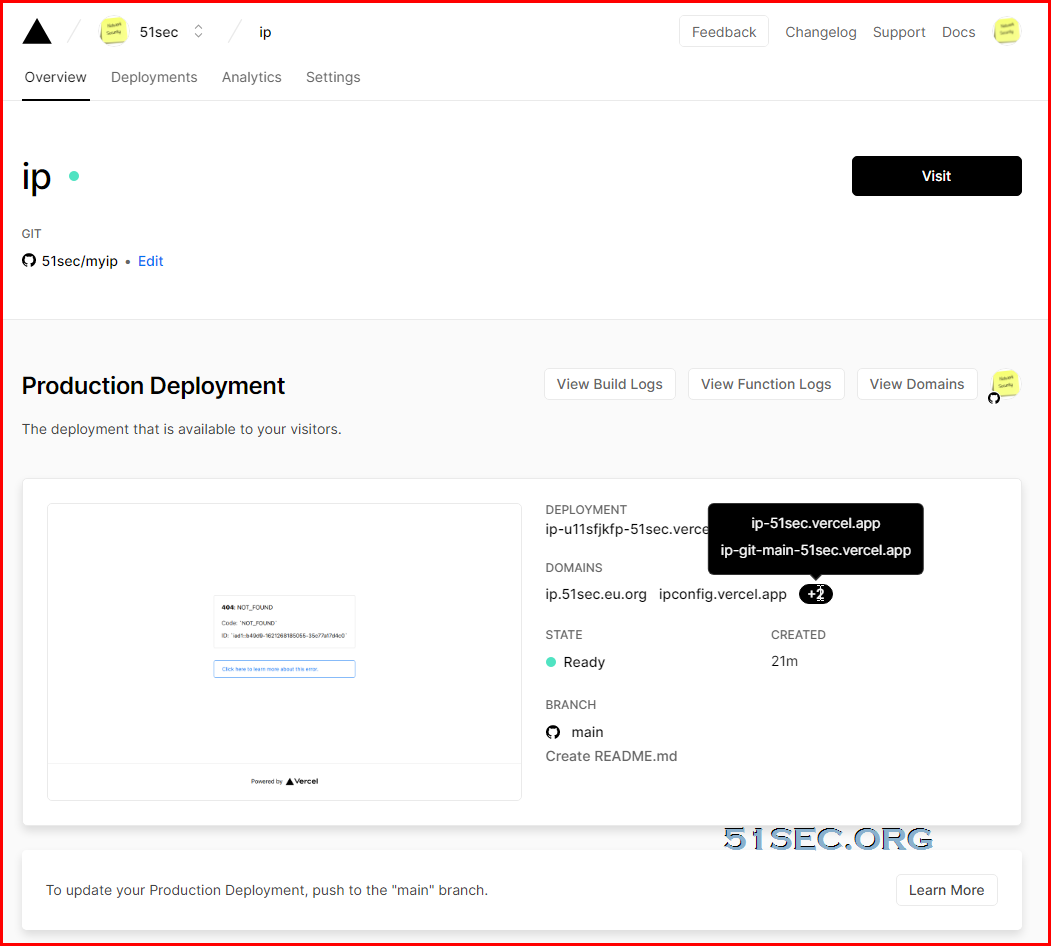Click the +2 additional domains badge
This screenshot has height=946, width=1051.
pyautogui.click(x=816, y=594)
